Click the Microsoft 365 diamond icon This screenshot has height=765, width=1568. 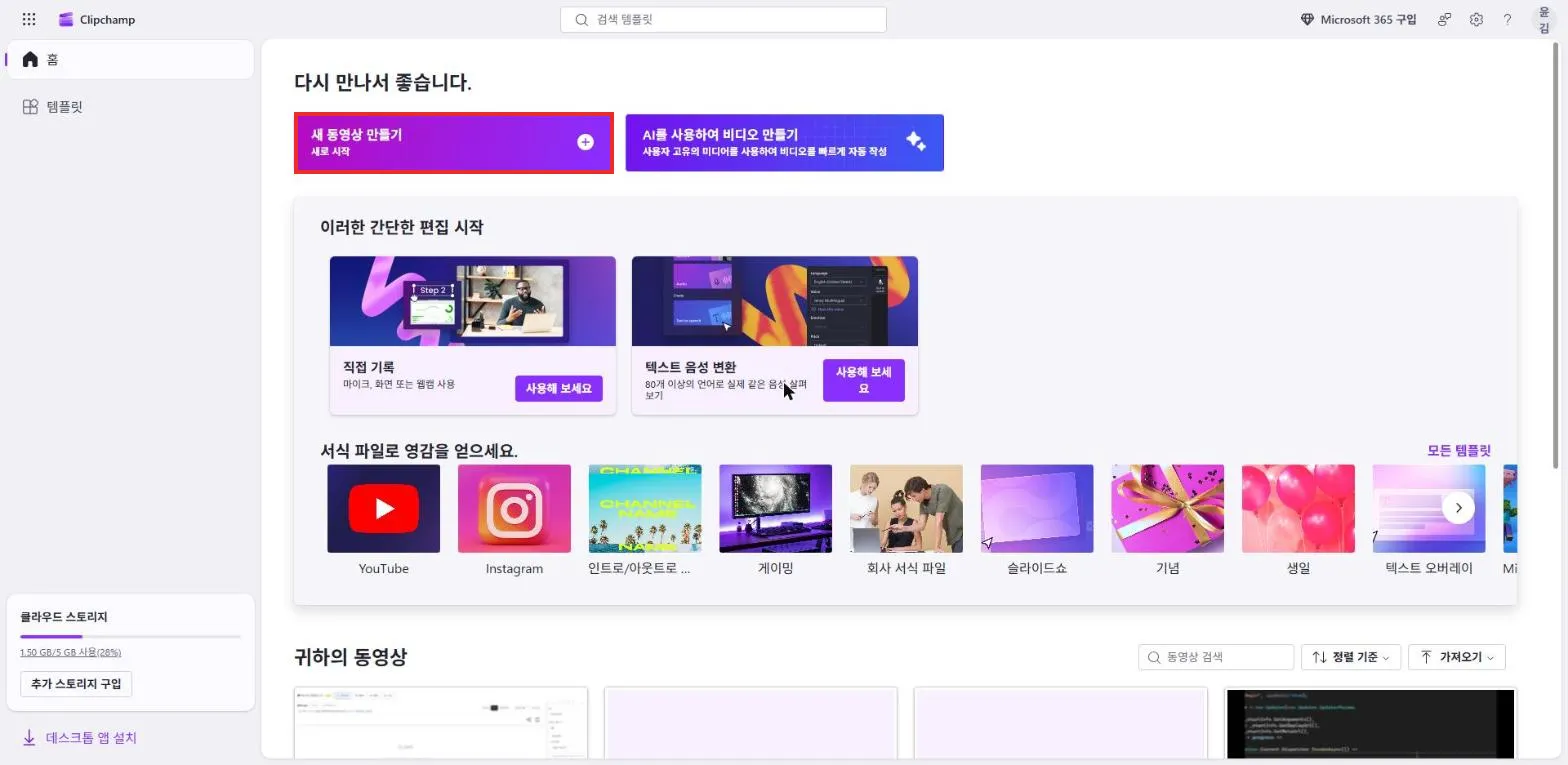pos(1307,19)
